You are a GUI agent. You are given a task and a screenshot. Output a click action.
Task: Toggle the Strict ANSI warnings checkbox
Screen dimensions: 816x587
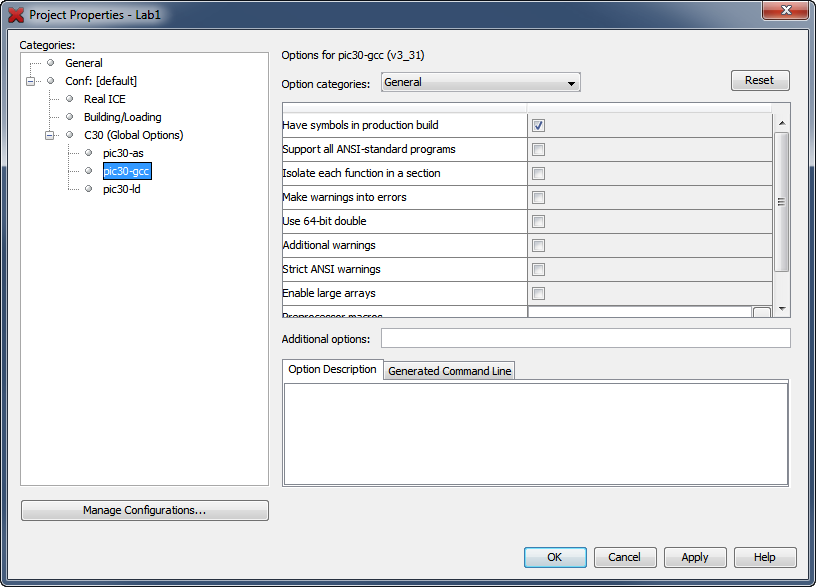coord(537,269)
